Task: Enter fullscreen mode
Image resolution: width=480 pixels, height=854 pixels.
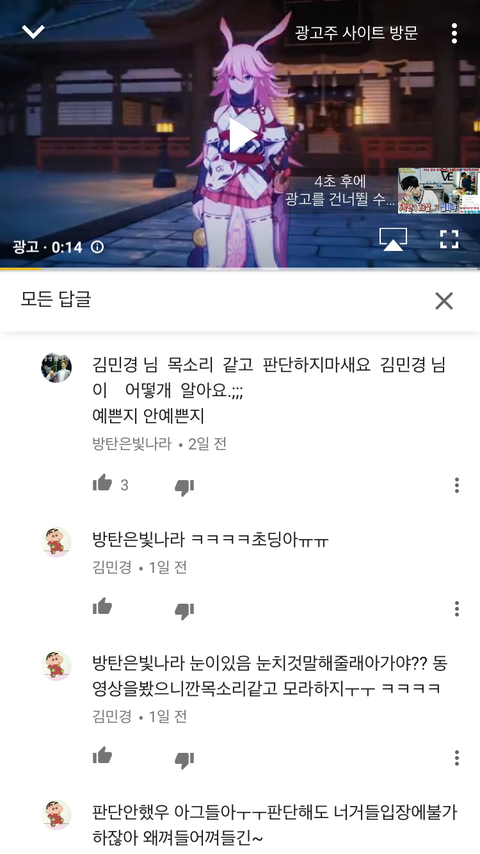Action: (449, 239)
